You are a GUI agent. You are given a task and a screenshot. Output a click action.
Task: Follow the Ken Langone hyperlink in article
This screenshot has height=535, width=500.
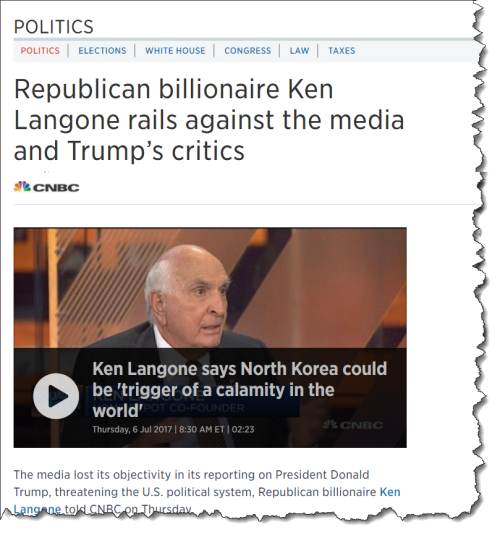390,492
